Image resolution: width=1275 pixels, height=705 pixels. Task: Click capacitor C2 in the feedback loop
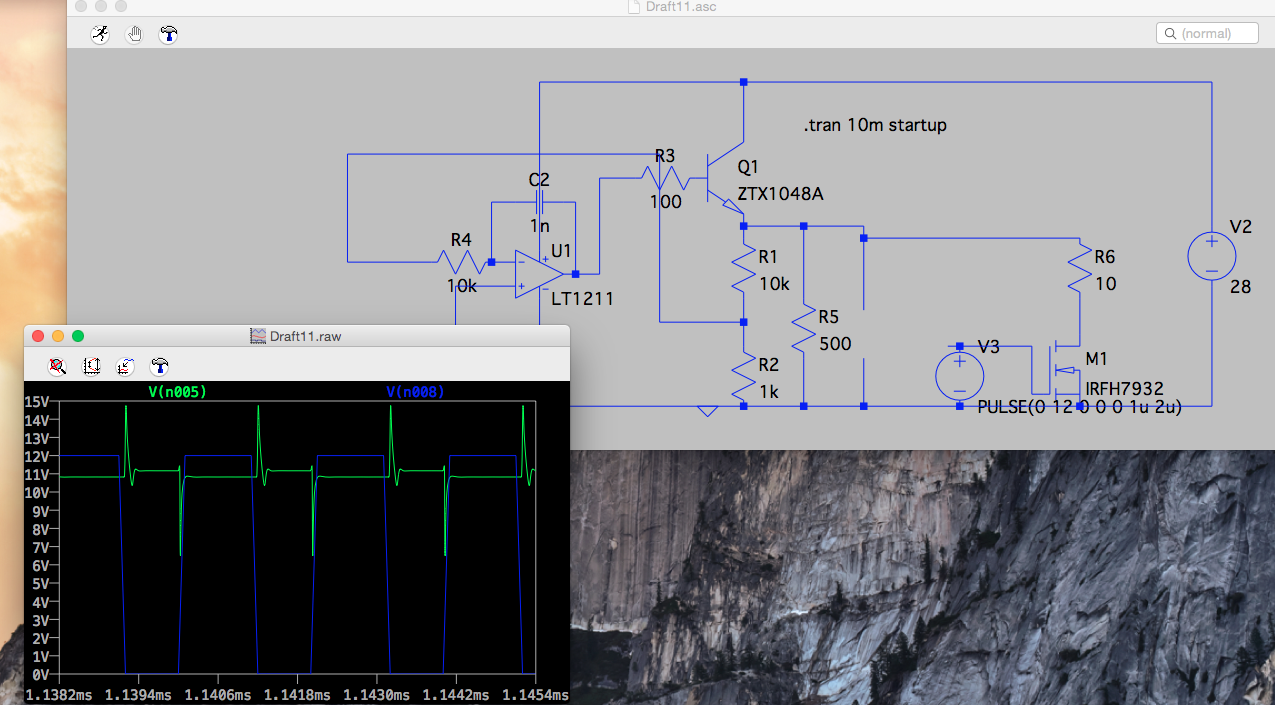(539, 203)
